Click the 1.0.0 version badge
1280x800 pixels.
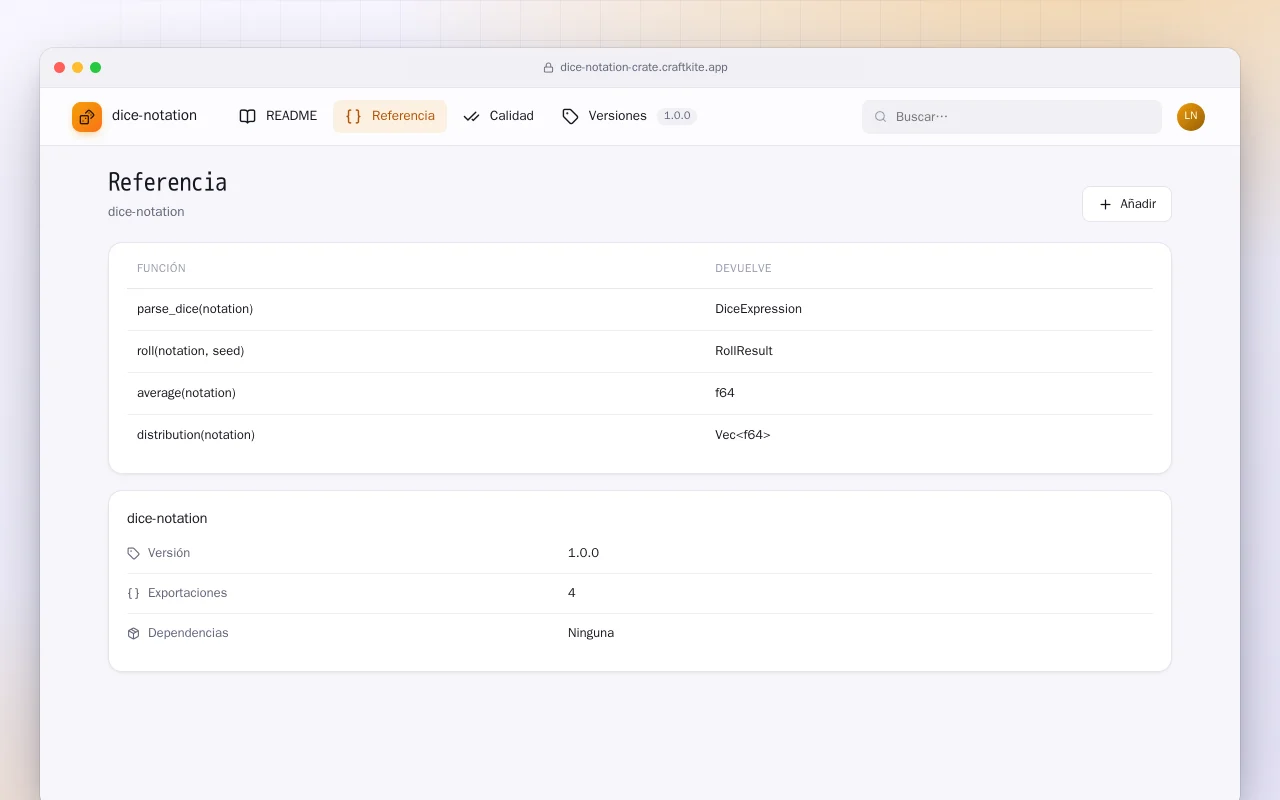tap(677, 116)
